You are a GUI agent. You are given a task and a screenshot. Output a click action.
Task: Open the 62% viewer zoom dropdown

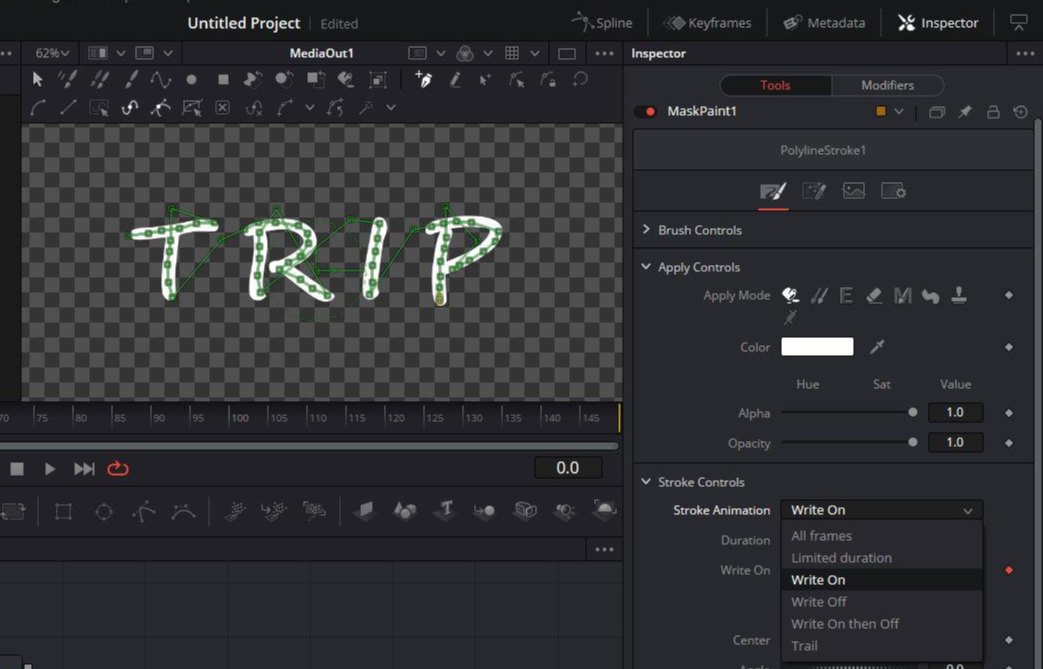click(x=52, y=53)
